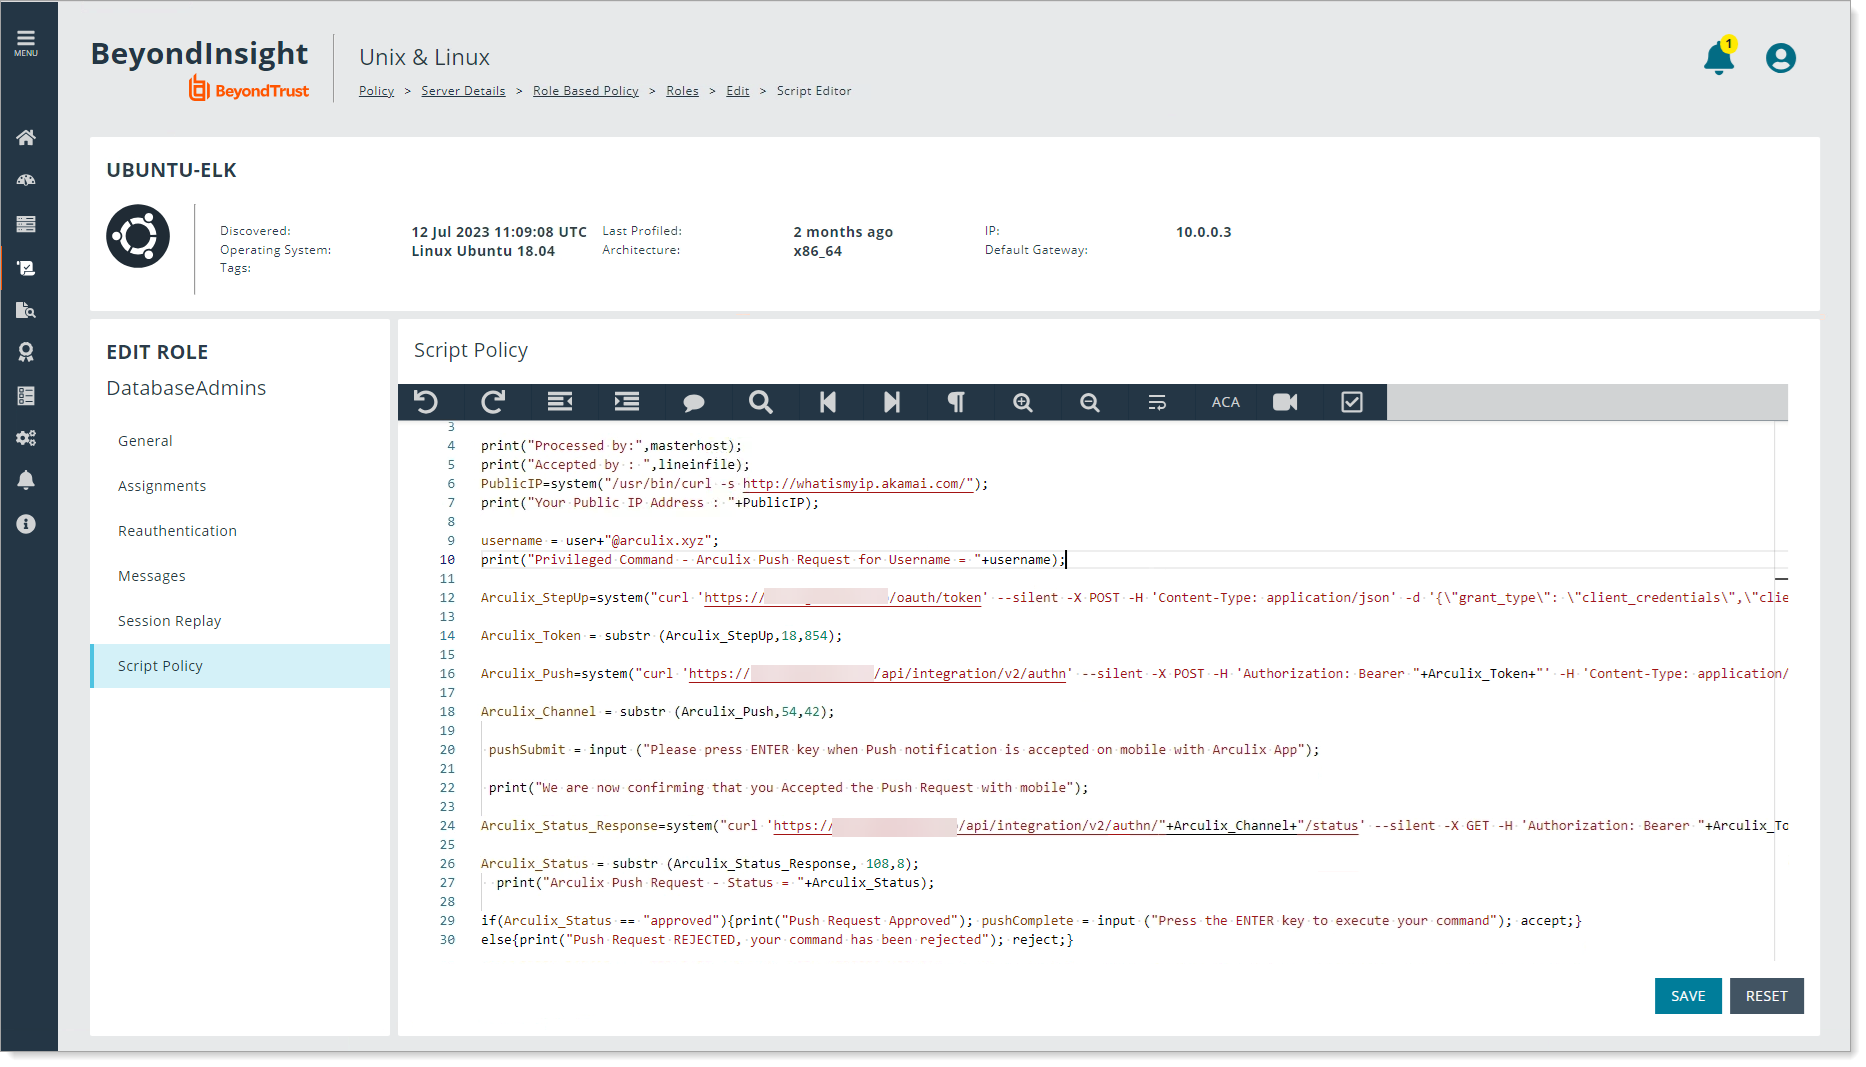This screenshot has width=1866, height=1067.
Task: Zoom in the script editor
Action: (x=1023, y=402)
